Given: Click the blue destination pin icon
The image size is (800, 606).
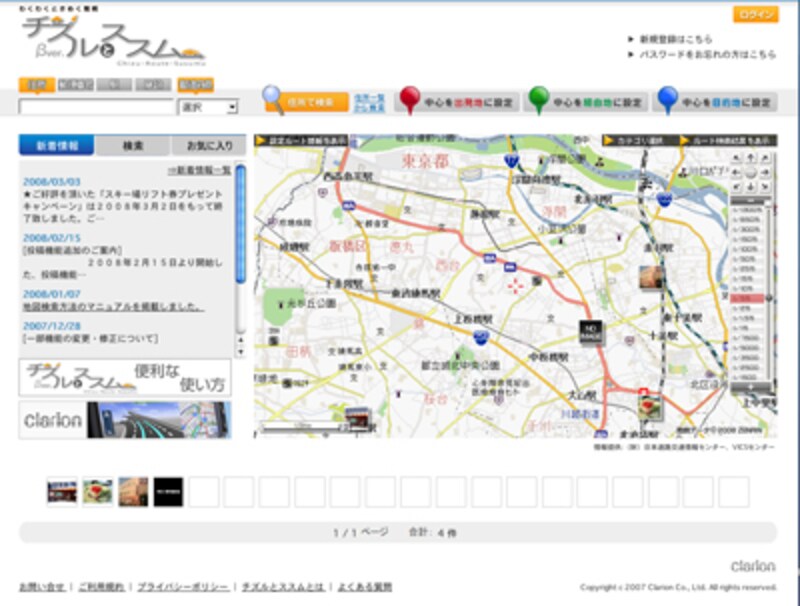Looking at the screenshot, I should tap(667, 100).
